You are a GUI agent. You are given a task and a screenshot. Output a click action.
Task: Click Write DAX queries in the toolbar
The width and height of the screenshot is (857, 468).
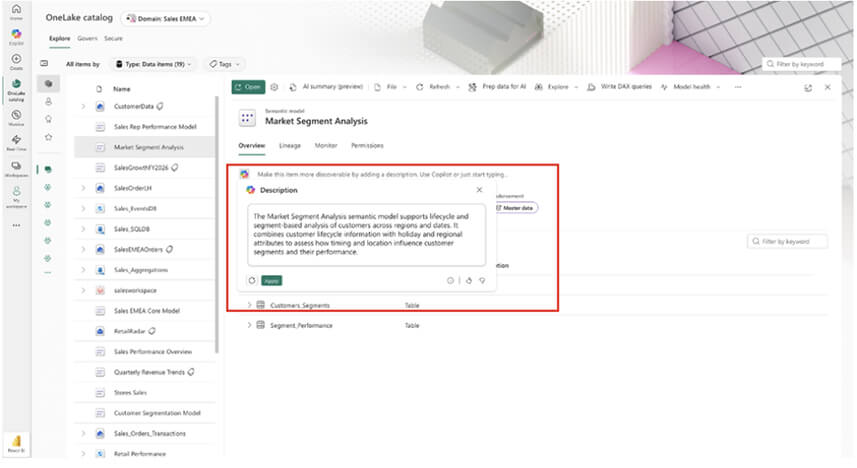point(619,87)
